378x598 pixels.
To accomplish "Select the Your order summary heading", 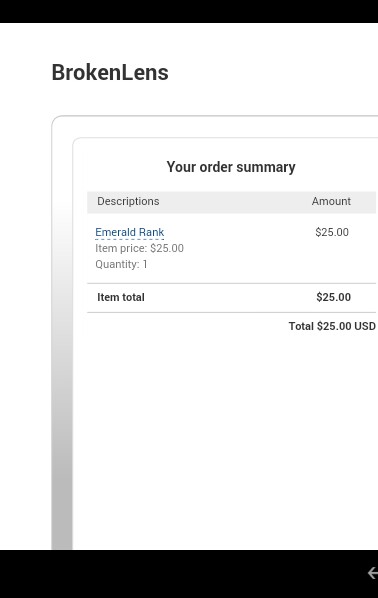I will pos(231,167).
